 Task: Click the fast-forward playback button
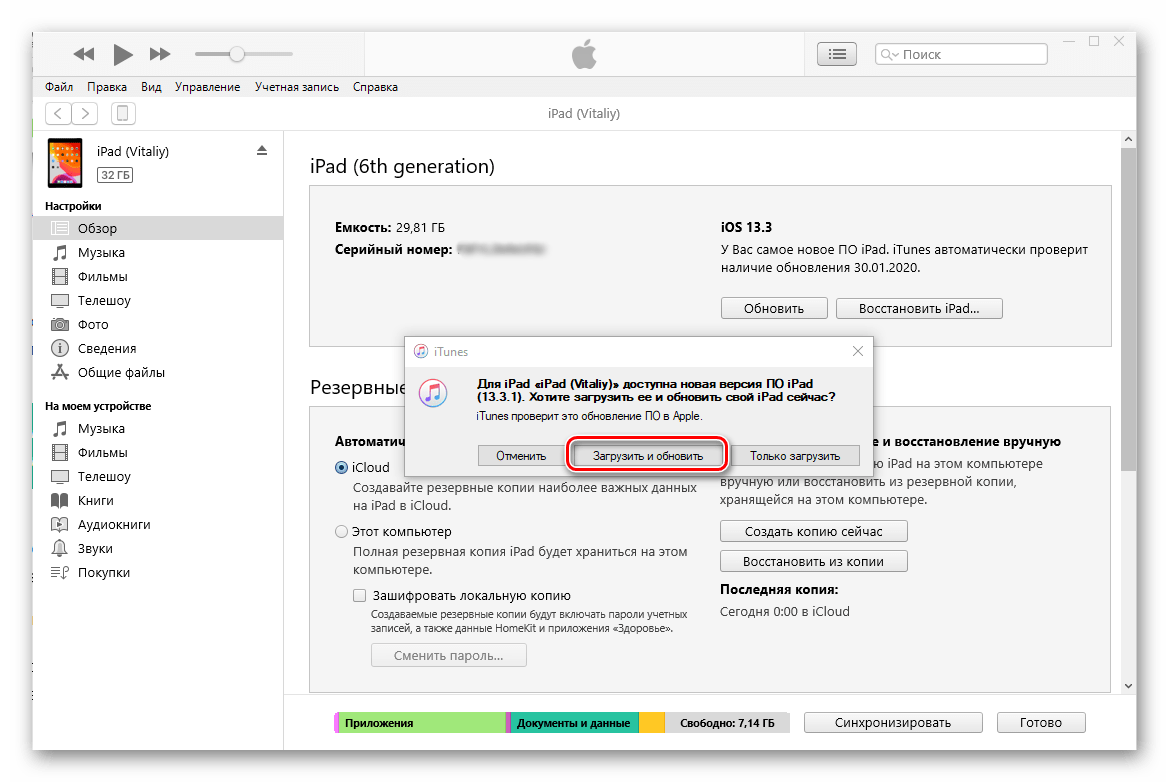tap(160, 54)
